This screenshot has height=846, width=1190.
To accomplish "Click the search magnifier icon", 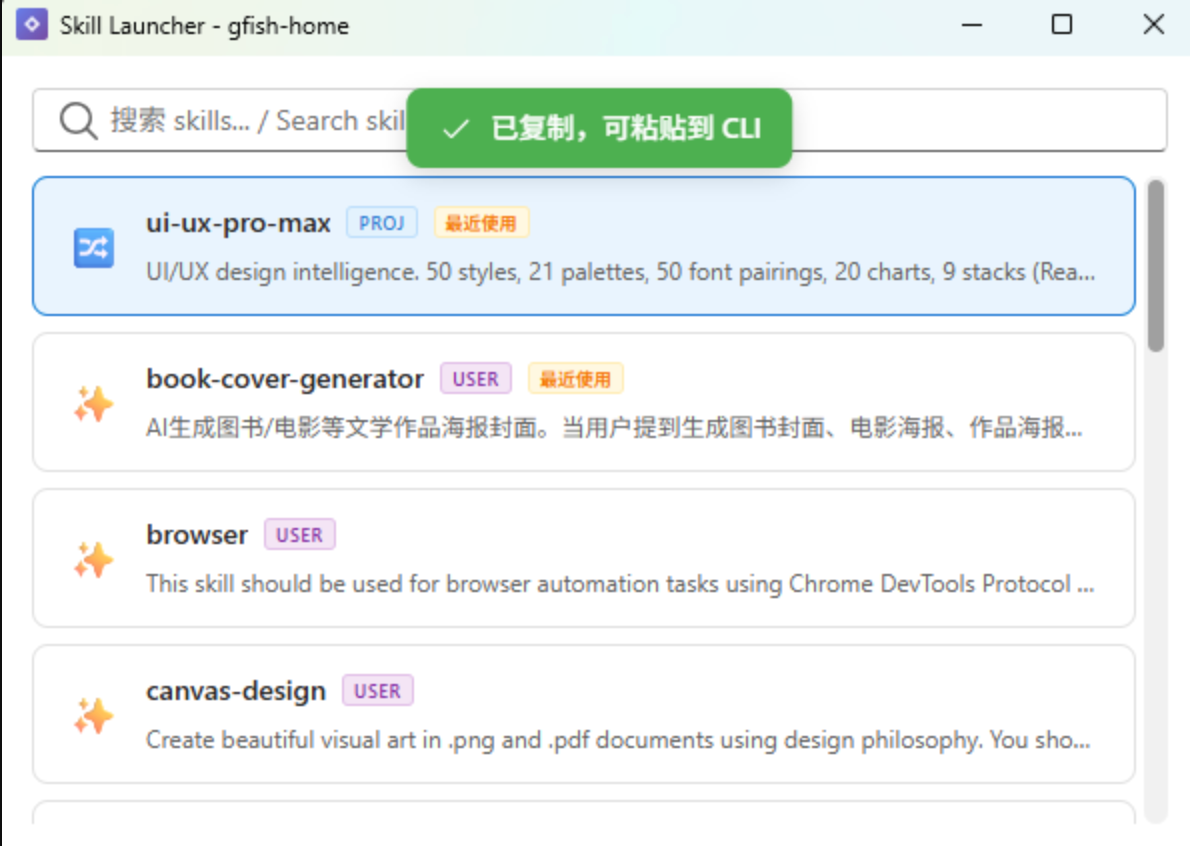I will click(x=78, y=121).
